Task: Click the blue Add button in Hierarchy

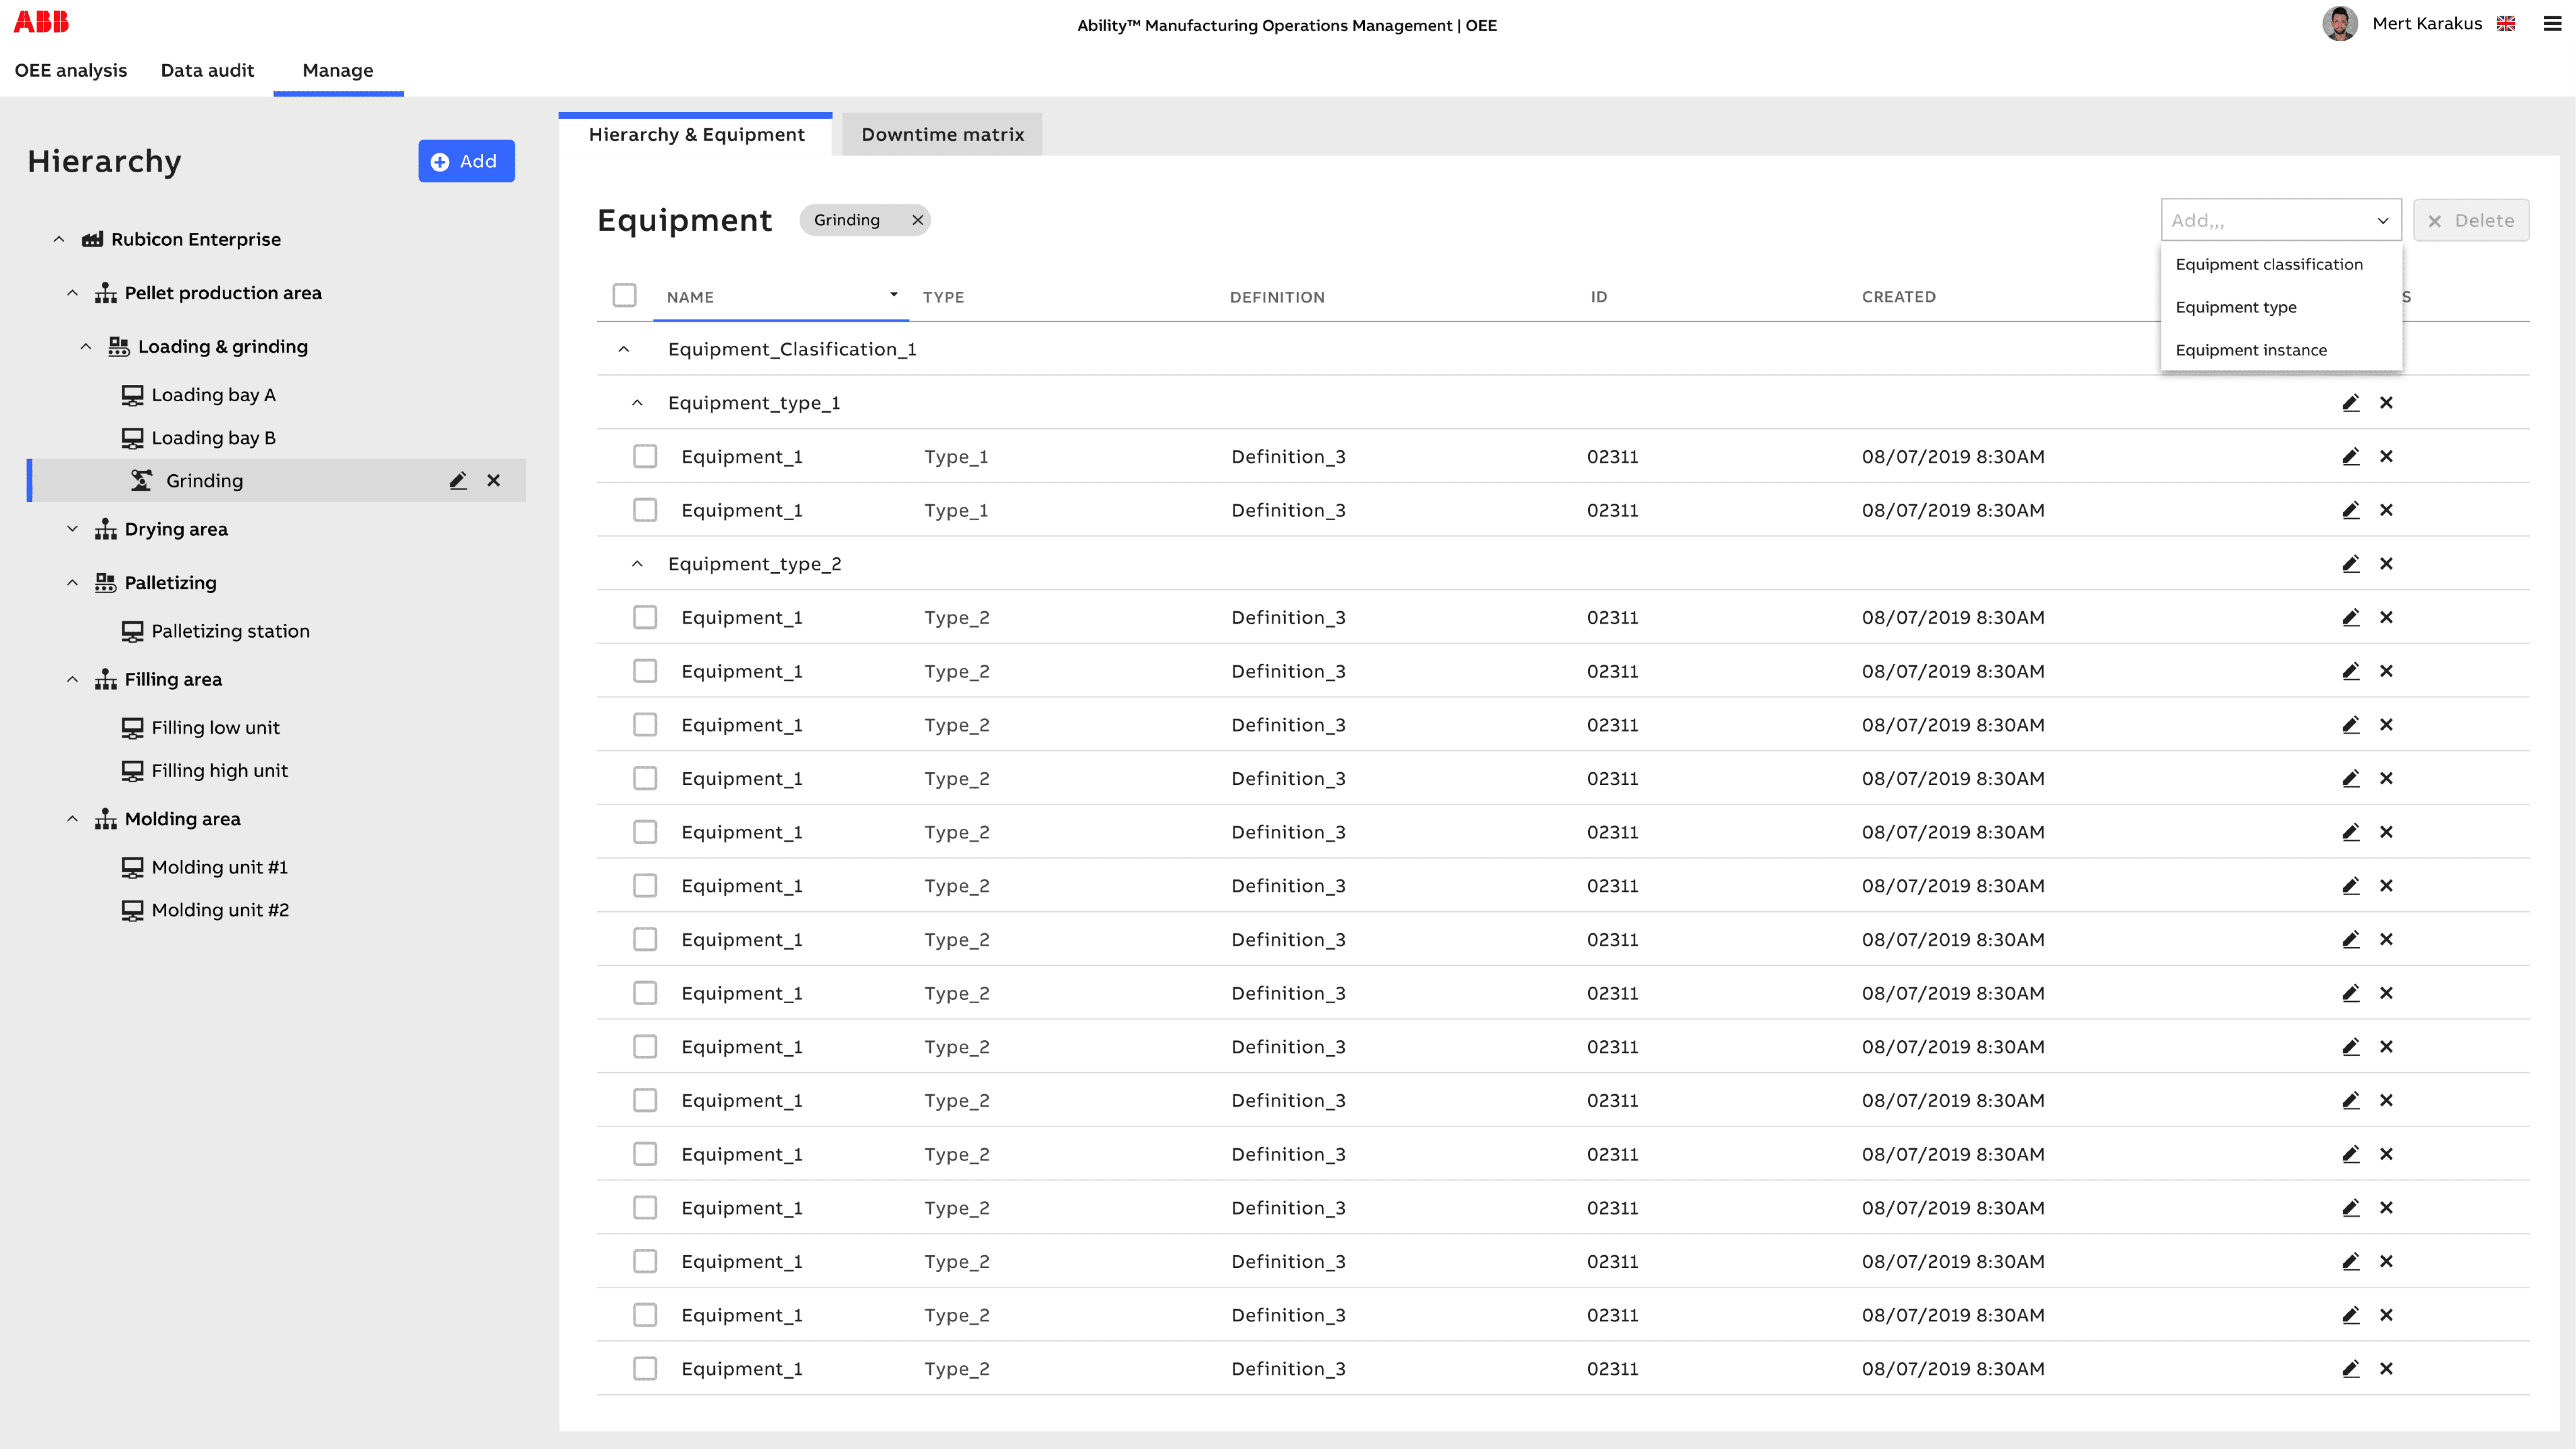Action: pos(466,161)
